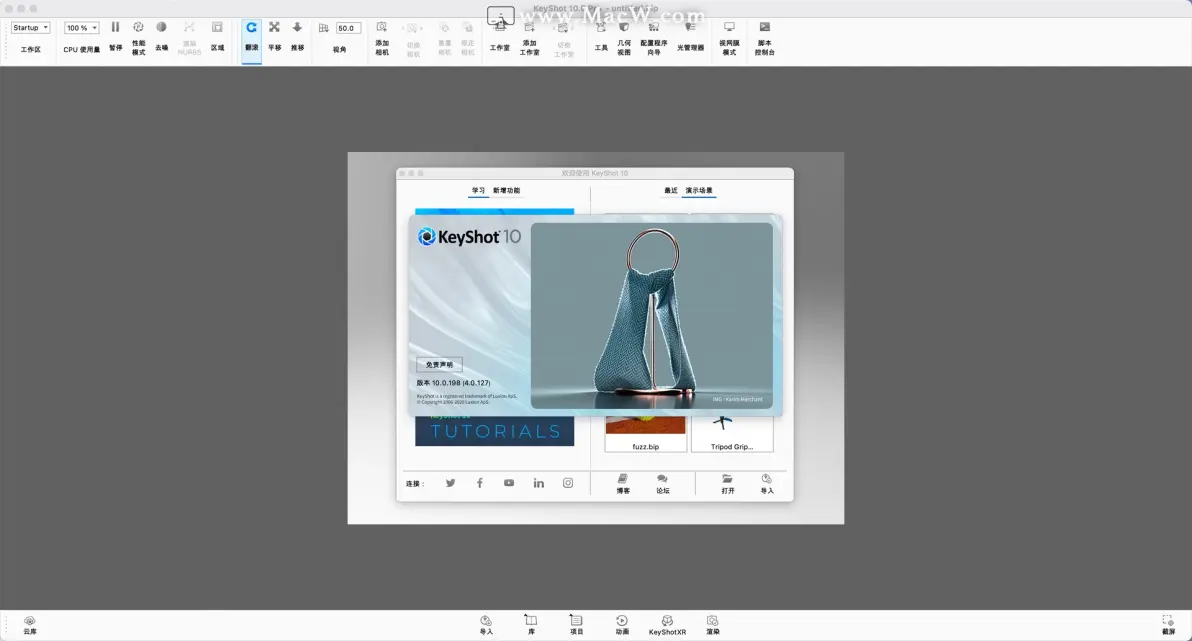Click 打开 open in welcome window
The image size is (1192, 641).
(x=728, y=484)
